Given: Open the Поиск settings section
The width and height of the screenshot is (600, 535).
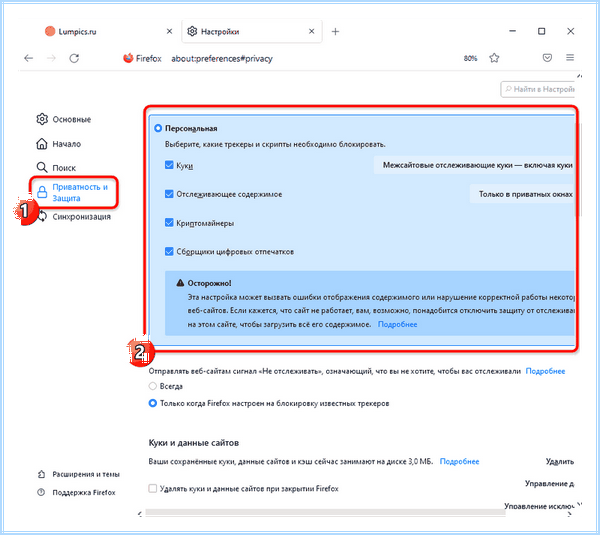Looking at the screenshot, I should (x=56, y=167).
